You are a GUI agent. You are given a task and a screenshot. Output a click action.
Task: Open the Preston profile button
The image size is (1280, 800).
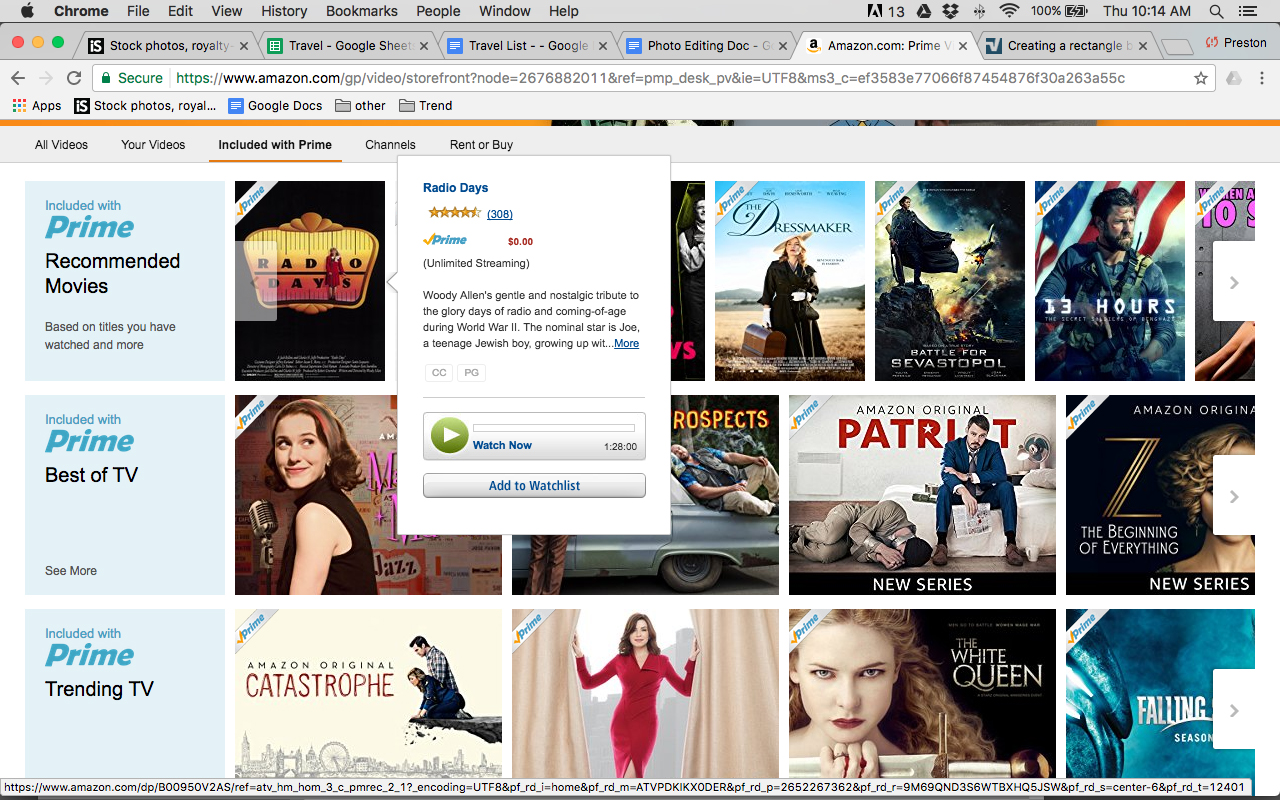1236,43
